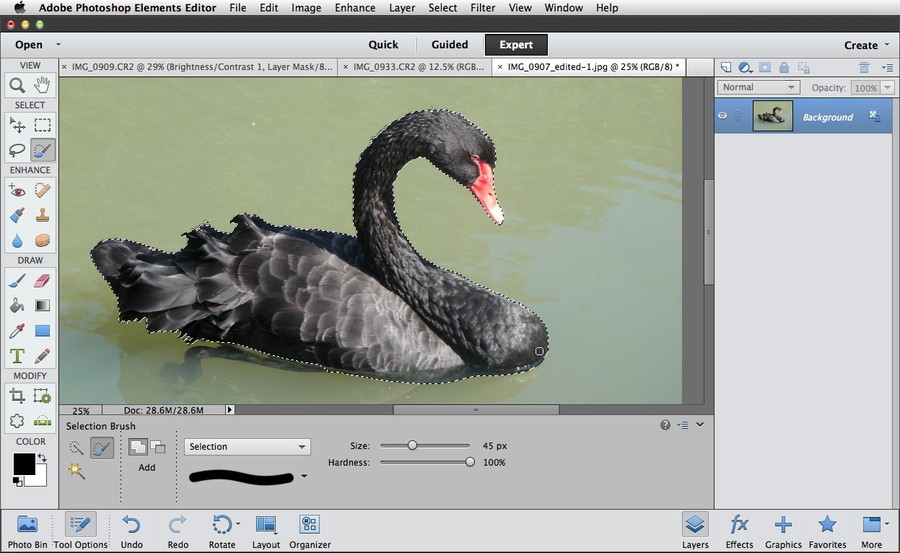Select the Zoom tool
900x553 pixels.
coord(17,86)
